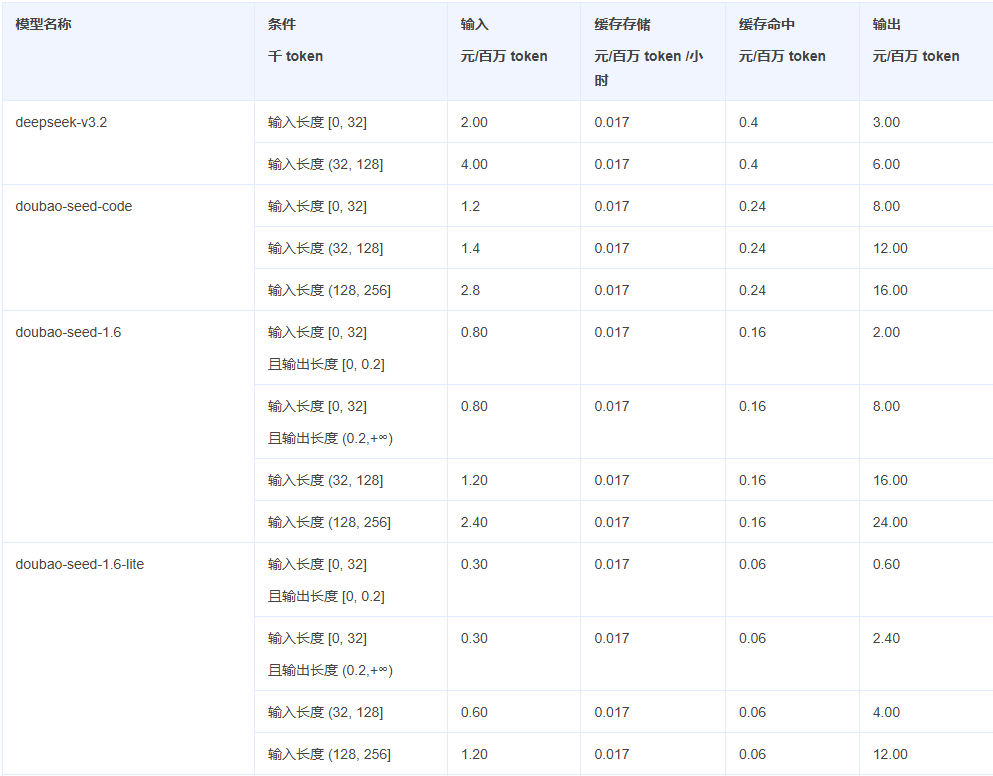Screen dimensions: 993x776
Task: Click doubao-seed-1.6 output price 2.00
Action: click(886, 332)
